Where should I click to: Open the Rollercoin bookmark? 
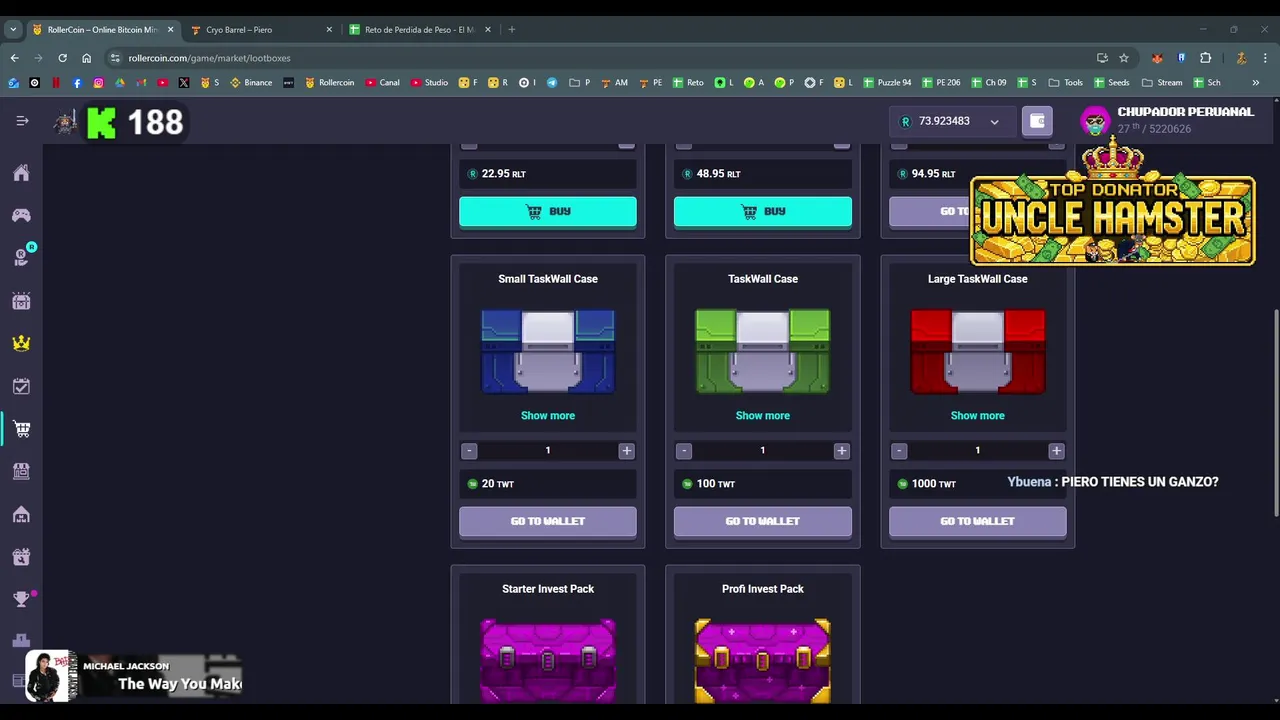pyautogui.click(x=330, y=83)
